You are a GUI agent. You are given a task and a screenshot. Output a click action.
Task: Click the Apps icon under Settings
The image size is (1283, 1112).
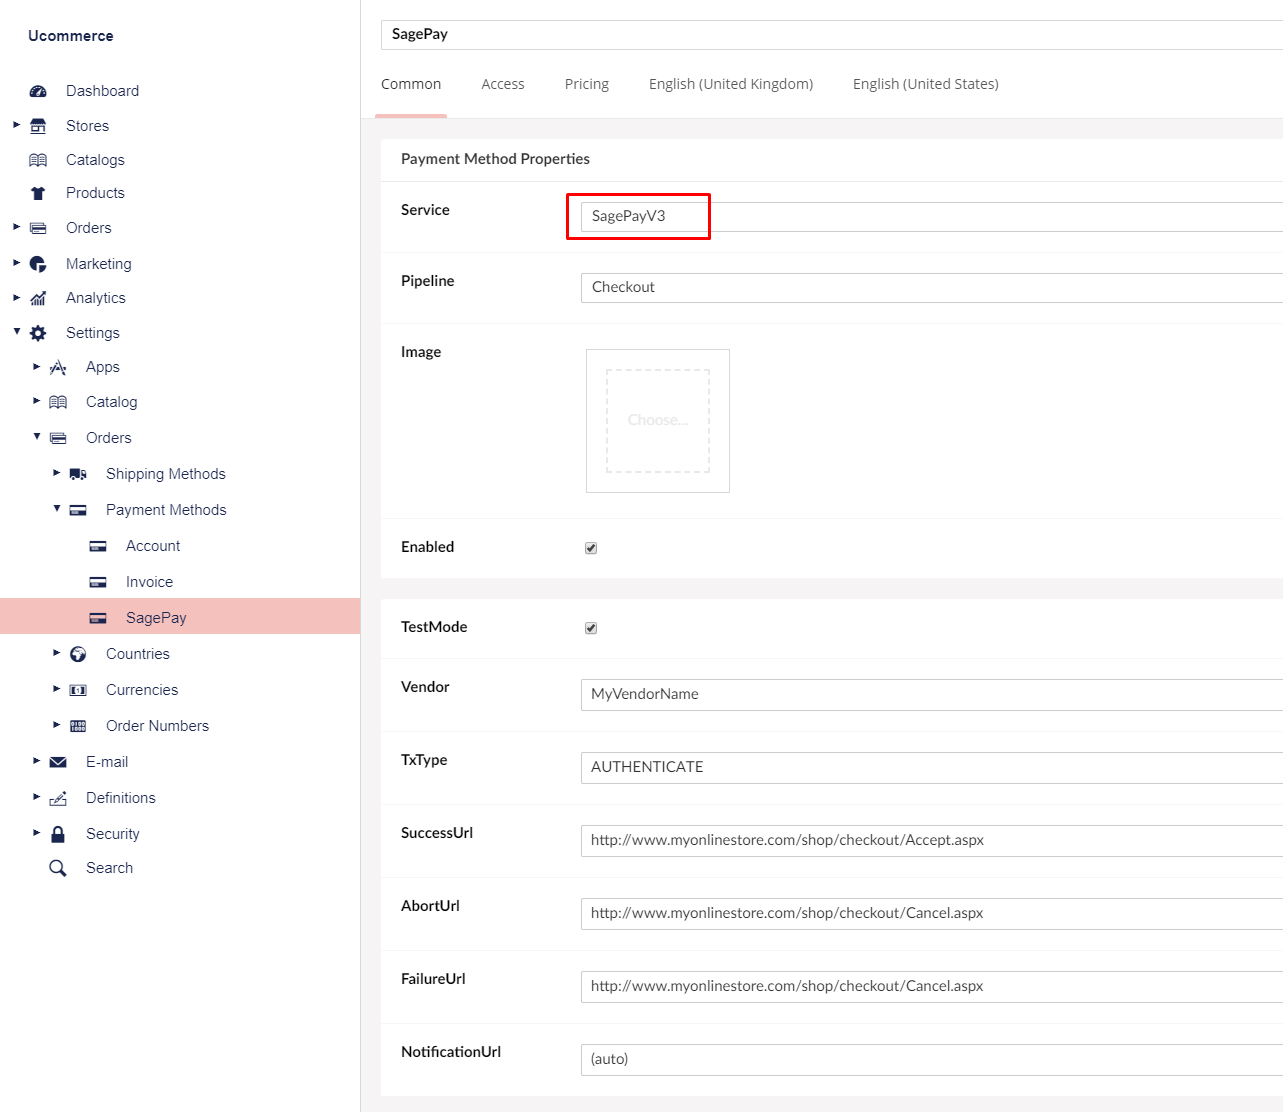(58, 367)
